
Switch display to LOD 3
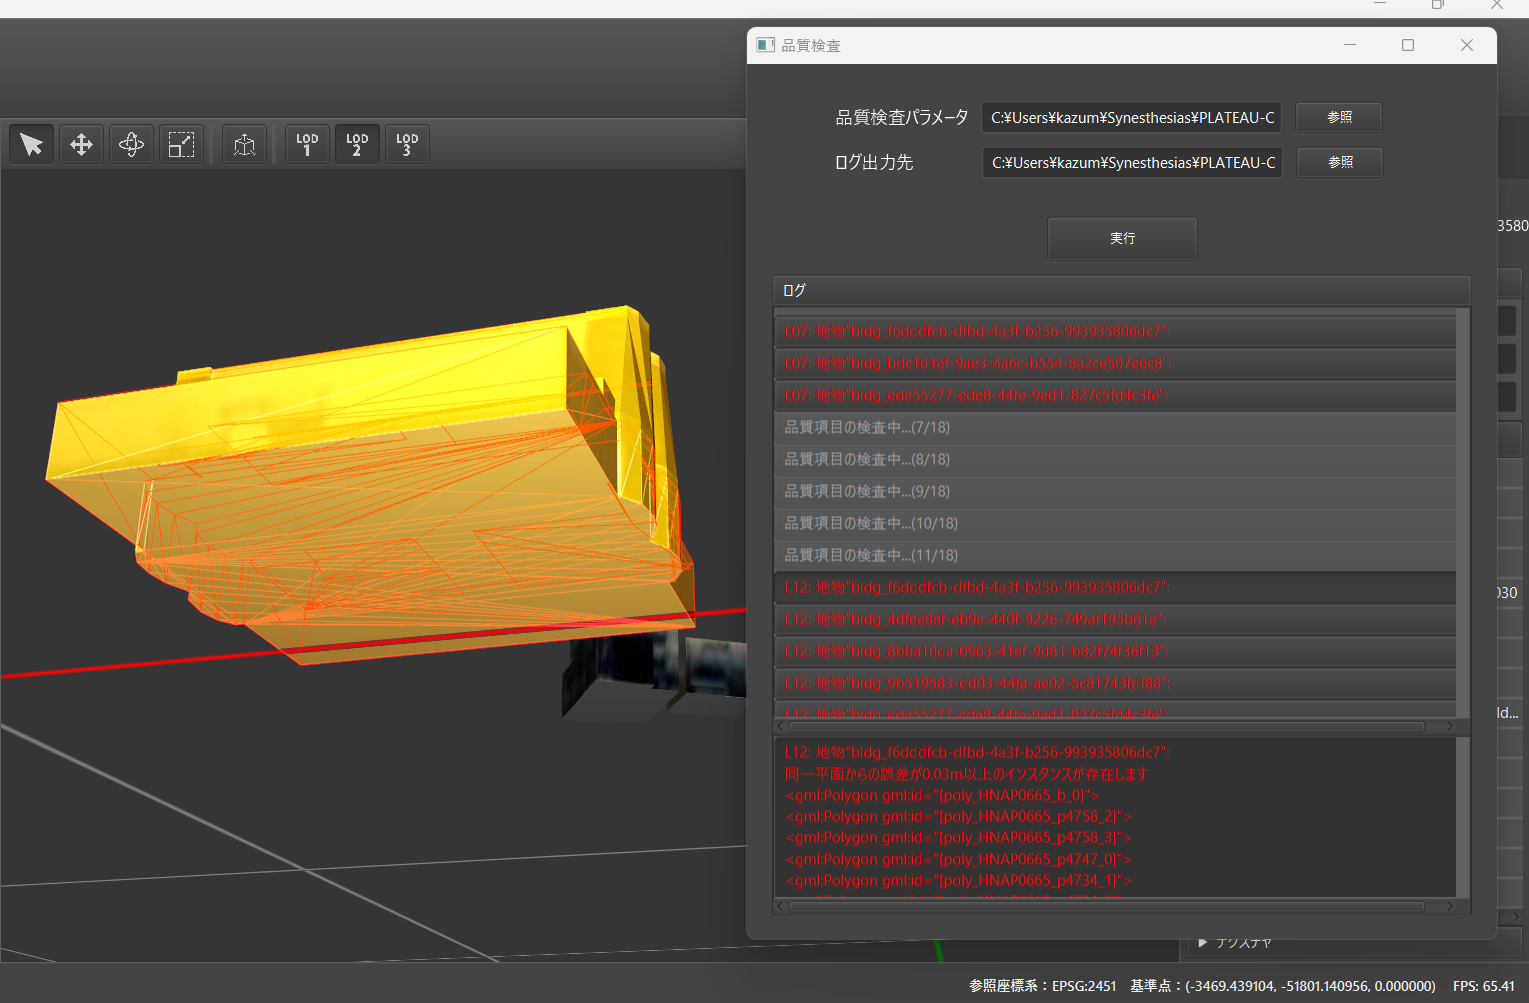407,144
